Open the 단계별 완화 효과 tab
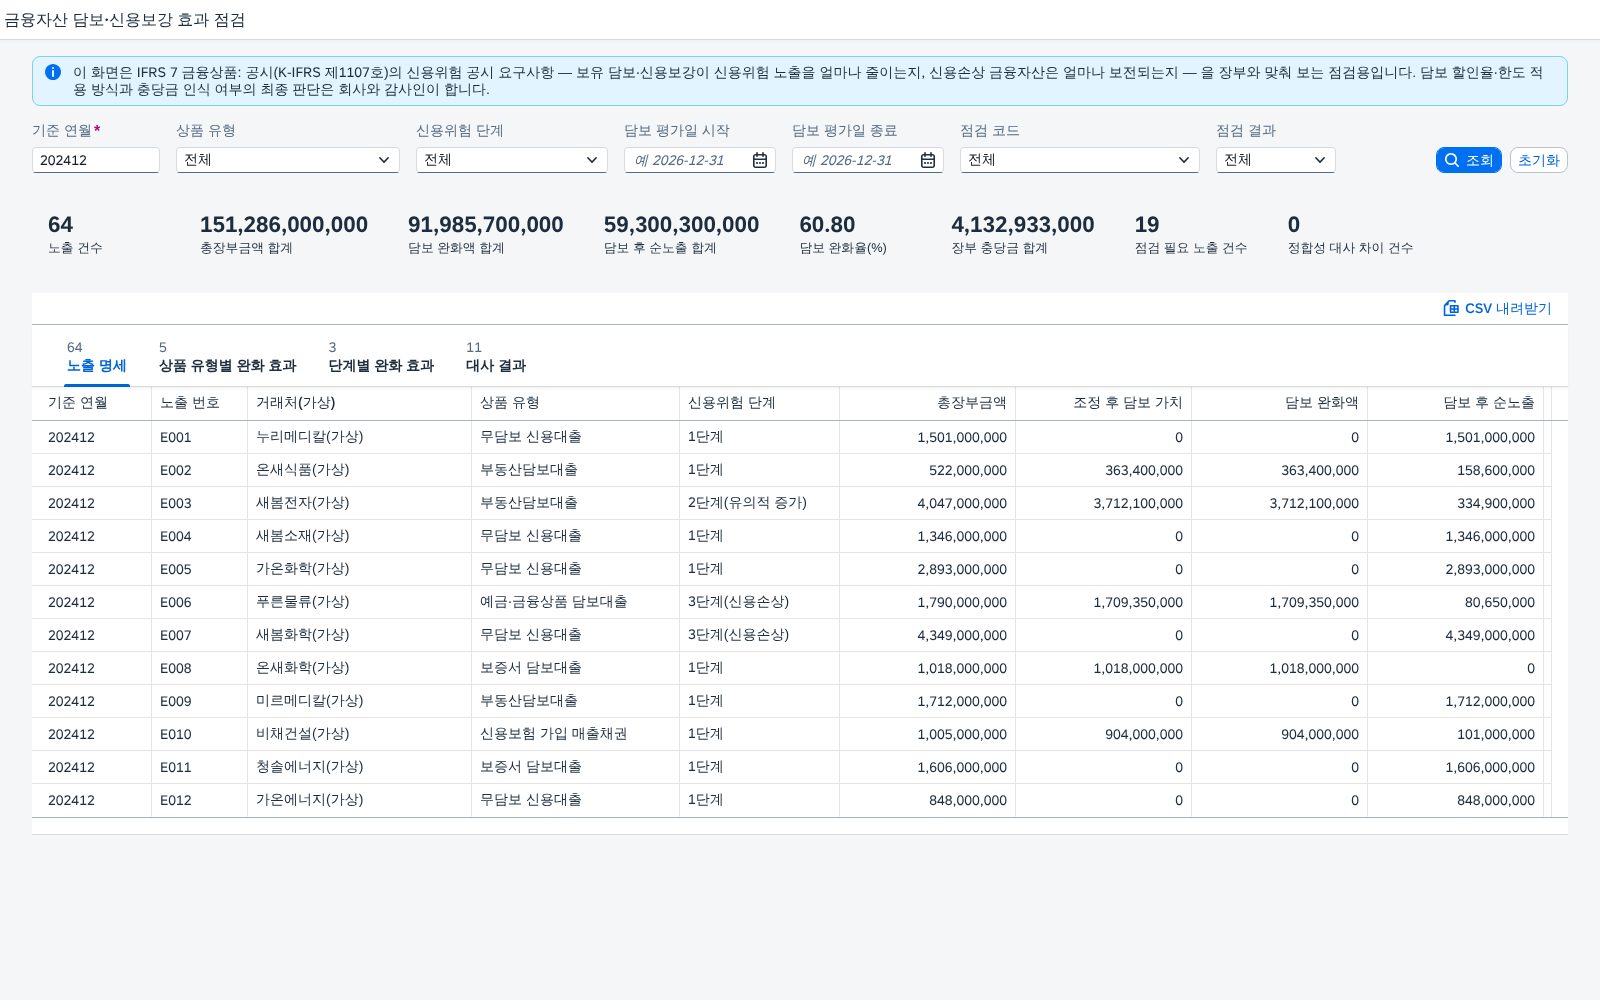The width and height of the screenshot is (1600, 1000). pos(381,357)
